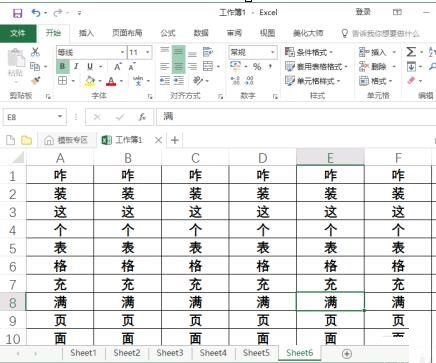
Task: Switch to the 数据 ribbon tab
Action: point(201,33)
